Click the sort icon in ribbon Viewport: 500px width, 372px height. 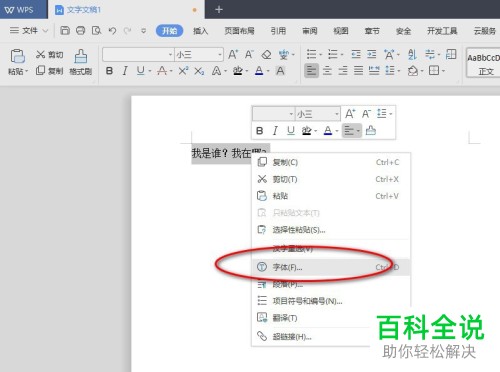(412, 54)
